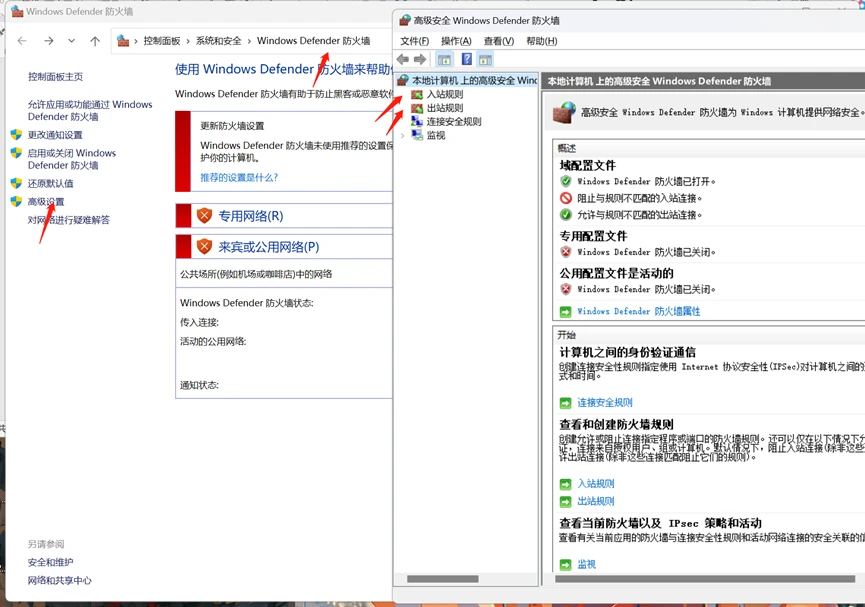
Task: Click shield icon beside 还原默认值
Action: pos(16,183)
